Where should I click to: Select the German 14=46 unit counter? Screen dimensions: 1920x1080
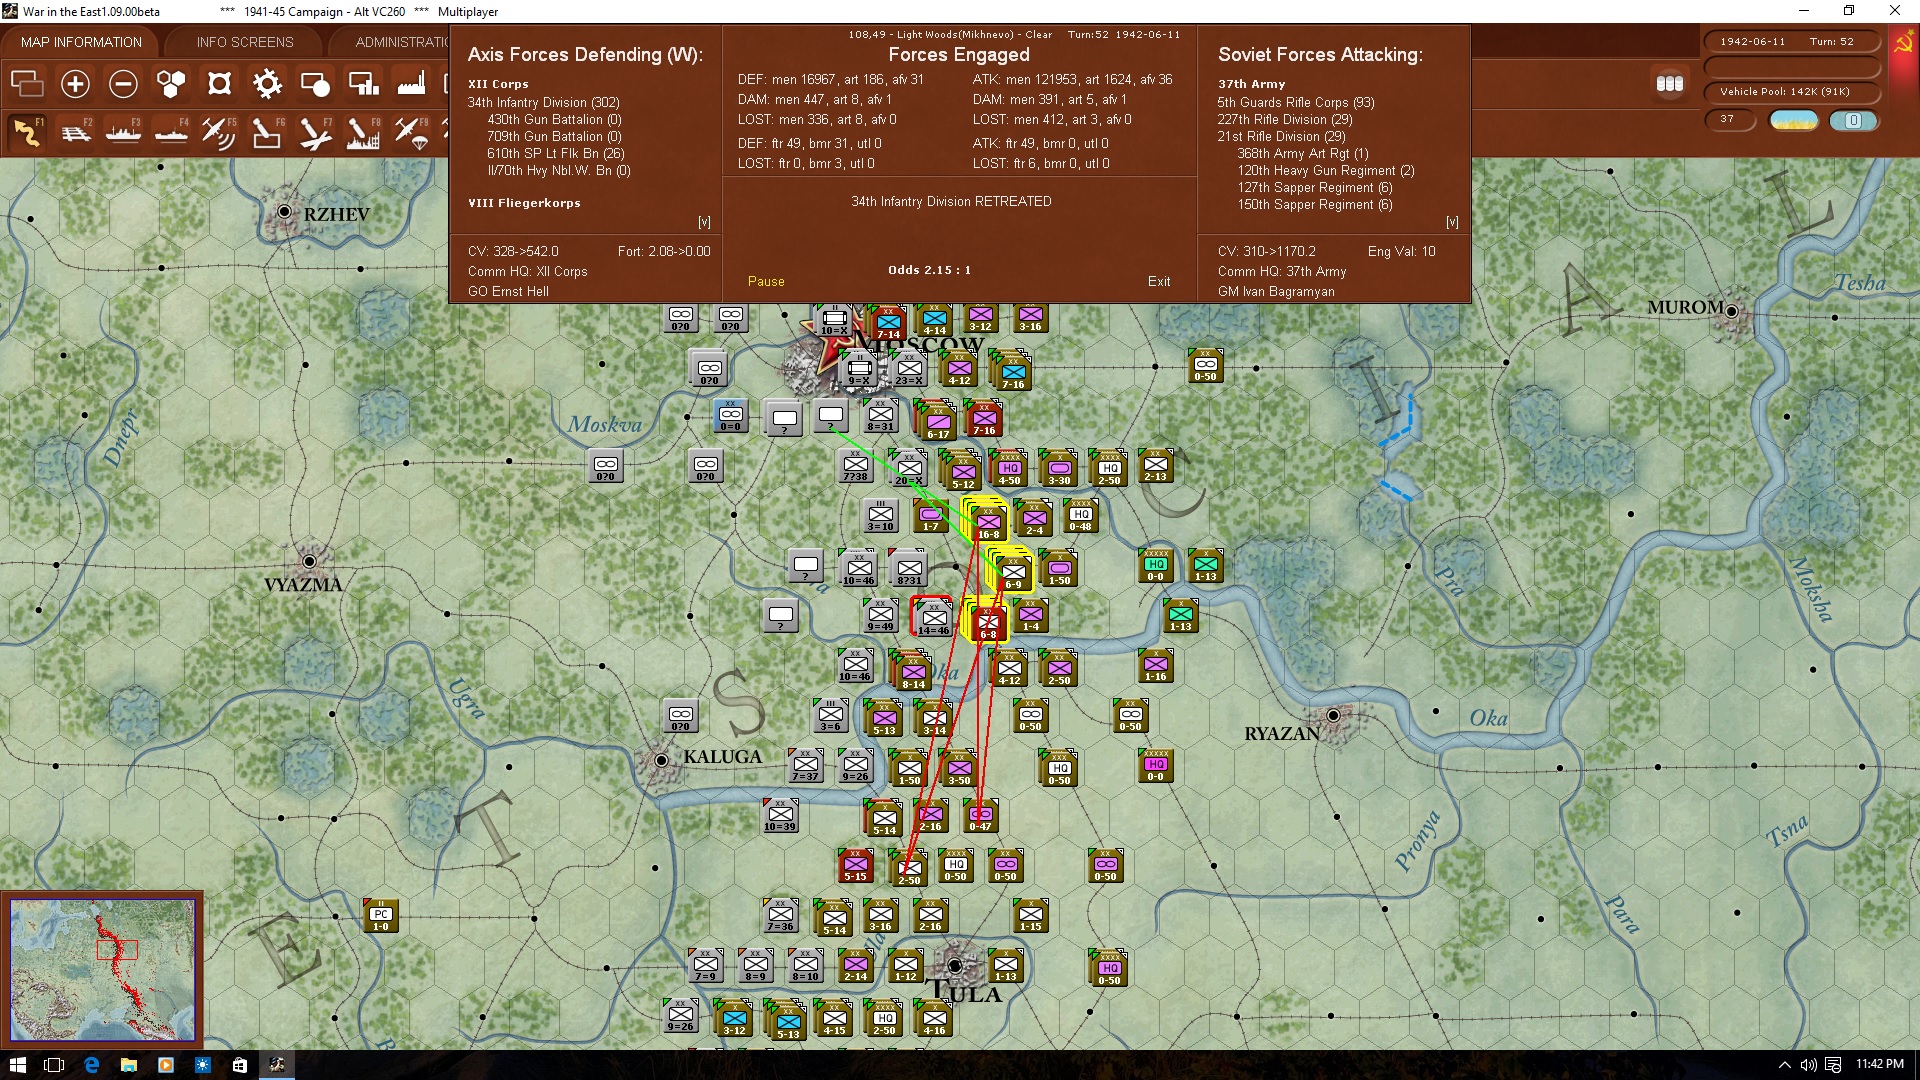click(933, 618)
